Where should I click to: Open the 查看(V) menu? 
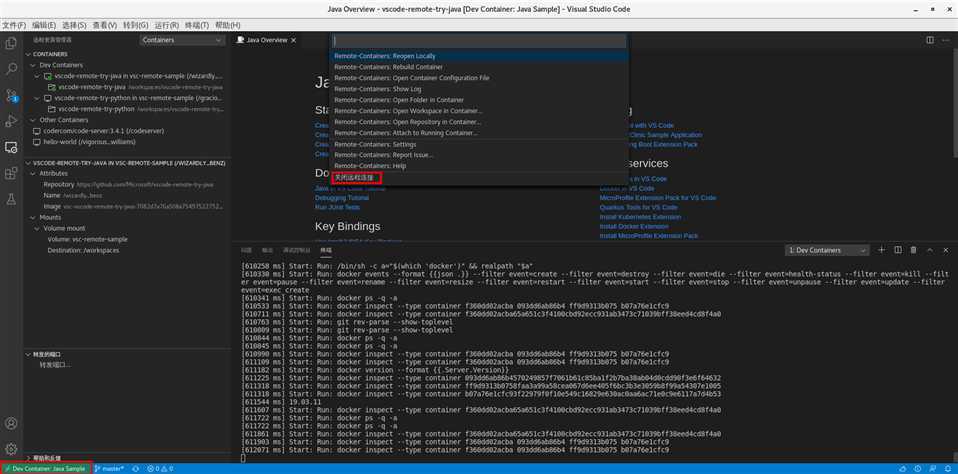(x=104, y=25)
